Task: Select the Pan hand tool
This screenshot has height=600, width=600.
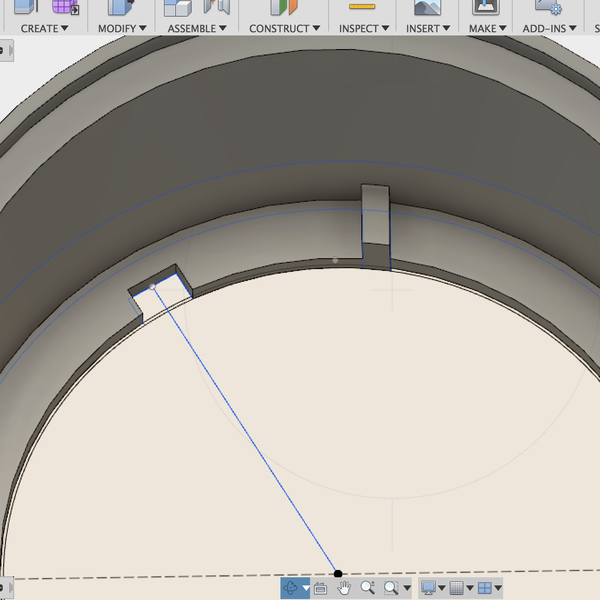Action: pos(345,588)
